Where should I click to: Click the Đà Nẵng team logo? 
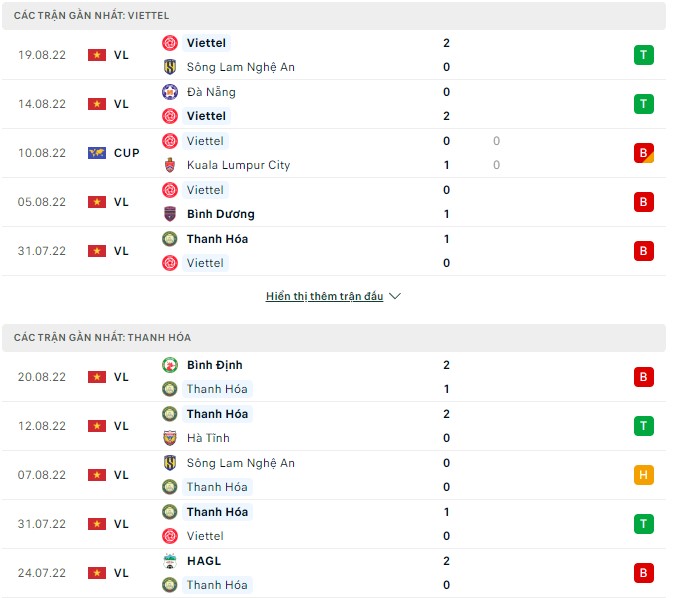point(170,92)
